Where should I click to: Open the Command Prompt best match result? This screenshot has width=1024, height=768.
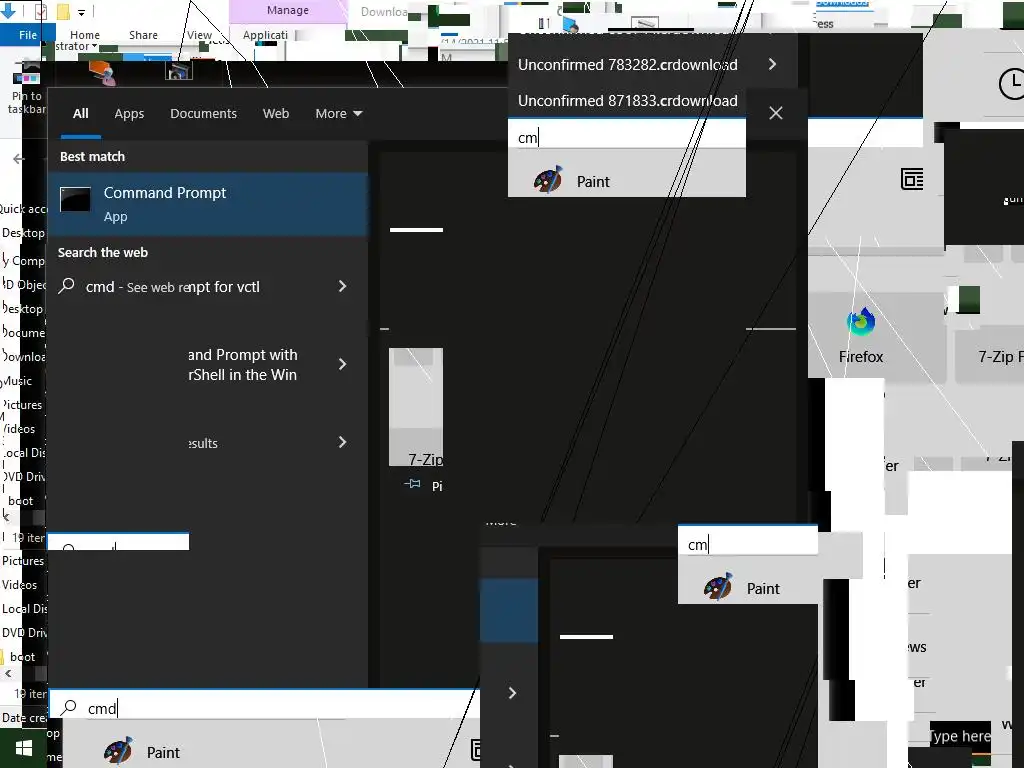coord(208,204)
